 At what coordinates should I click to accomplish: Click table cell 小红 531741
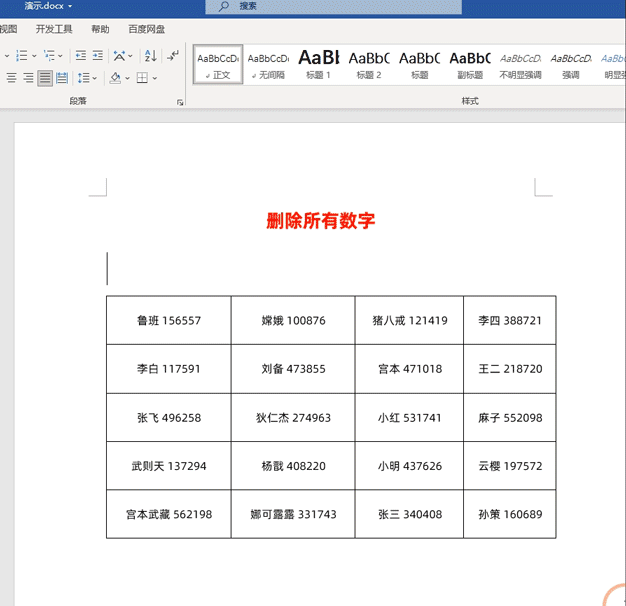pyautogui.click(x=409, y=418)
